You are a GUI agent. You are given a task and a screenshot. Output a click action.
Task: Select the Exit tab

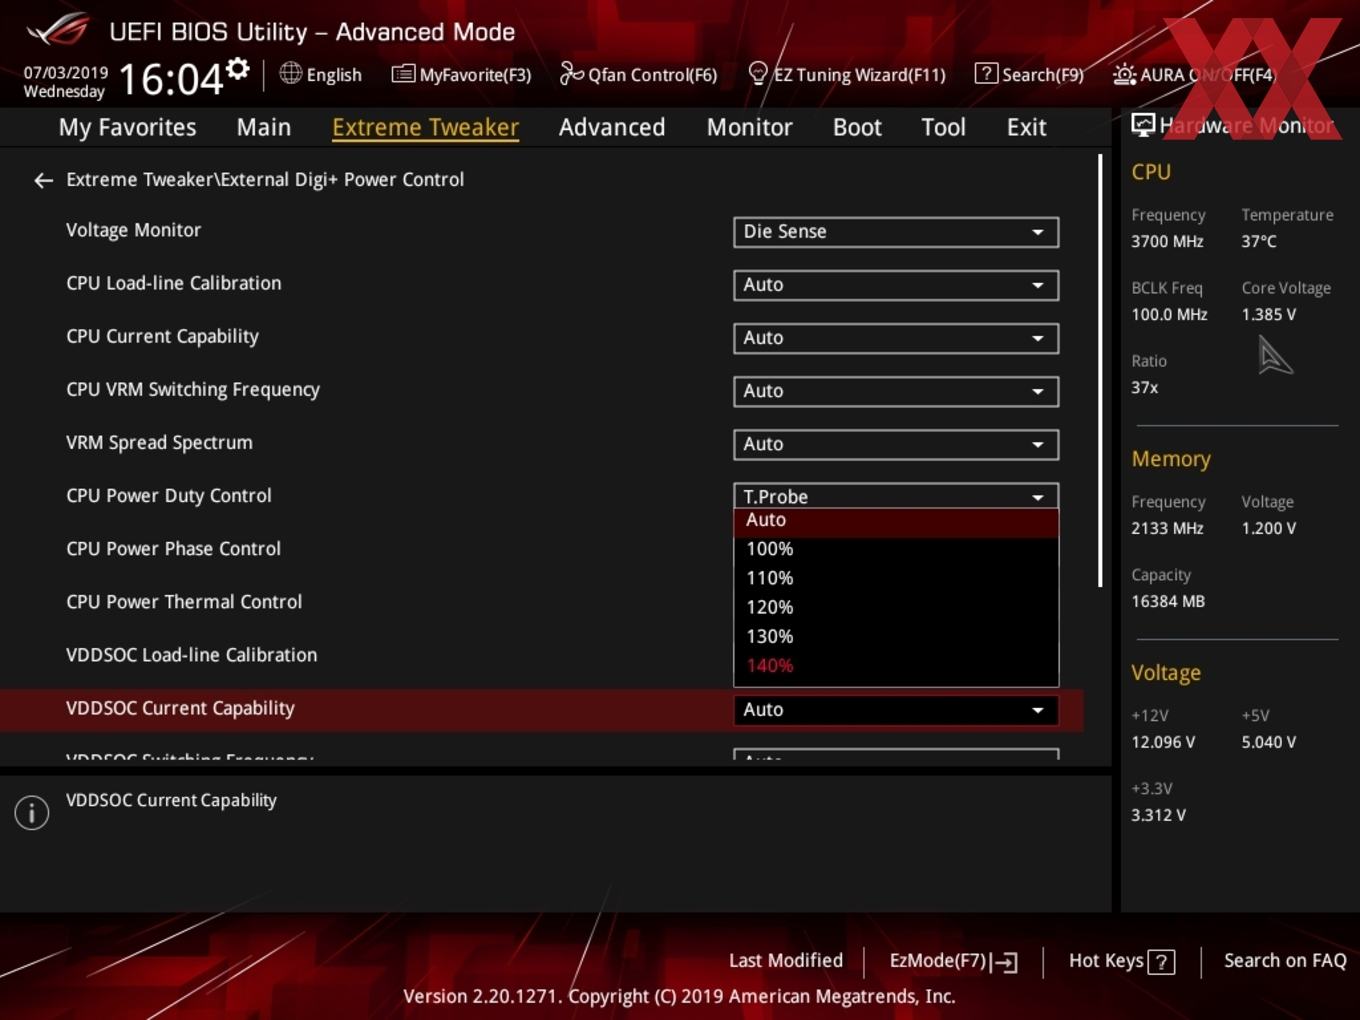1026,127
